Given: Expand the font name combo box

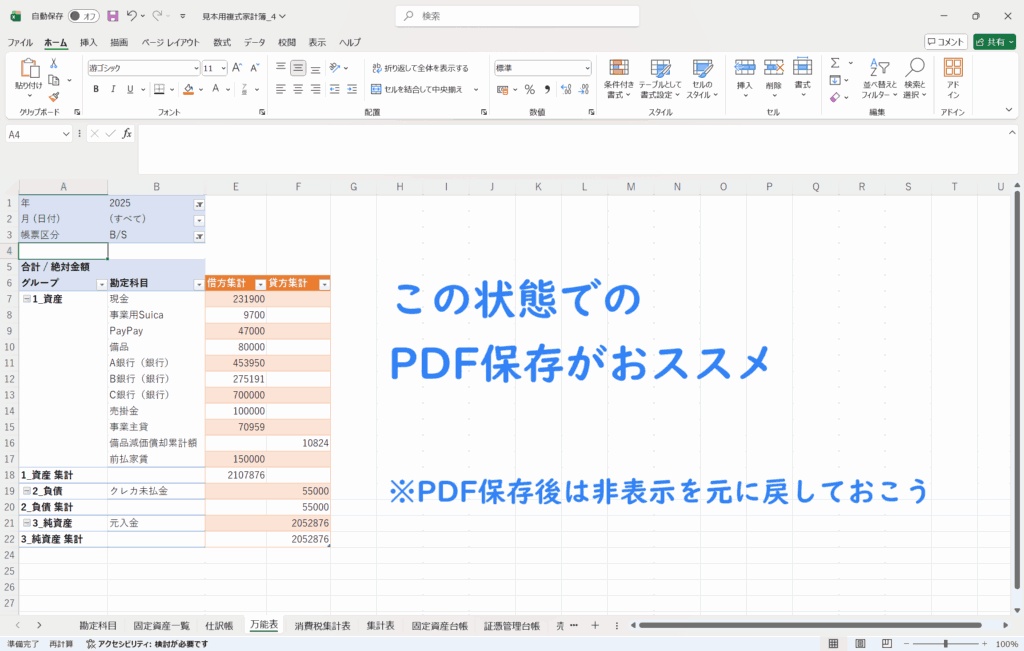Looking at the screenshot, I should pyautogui.click(x=195, y=68).
